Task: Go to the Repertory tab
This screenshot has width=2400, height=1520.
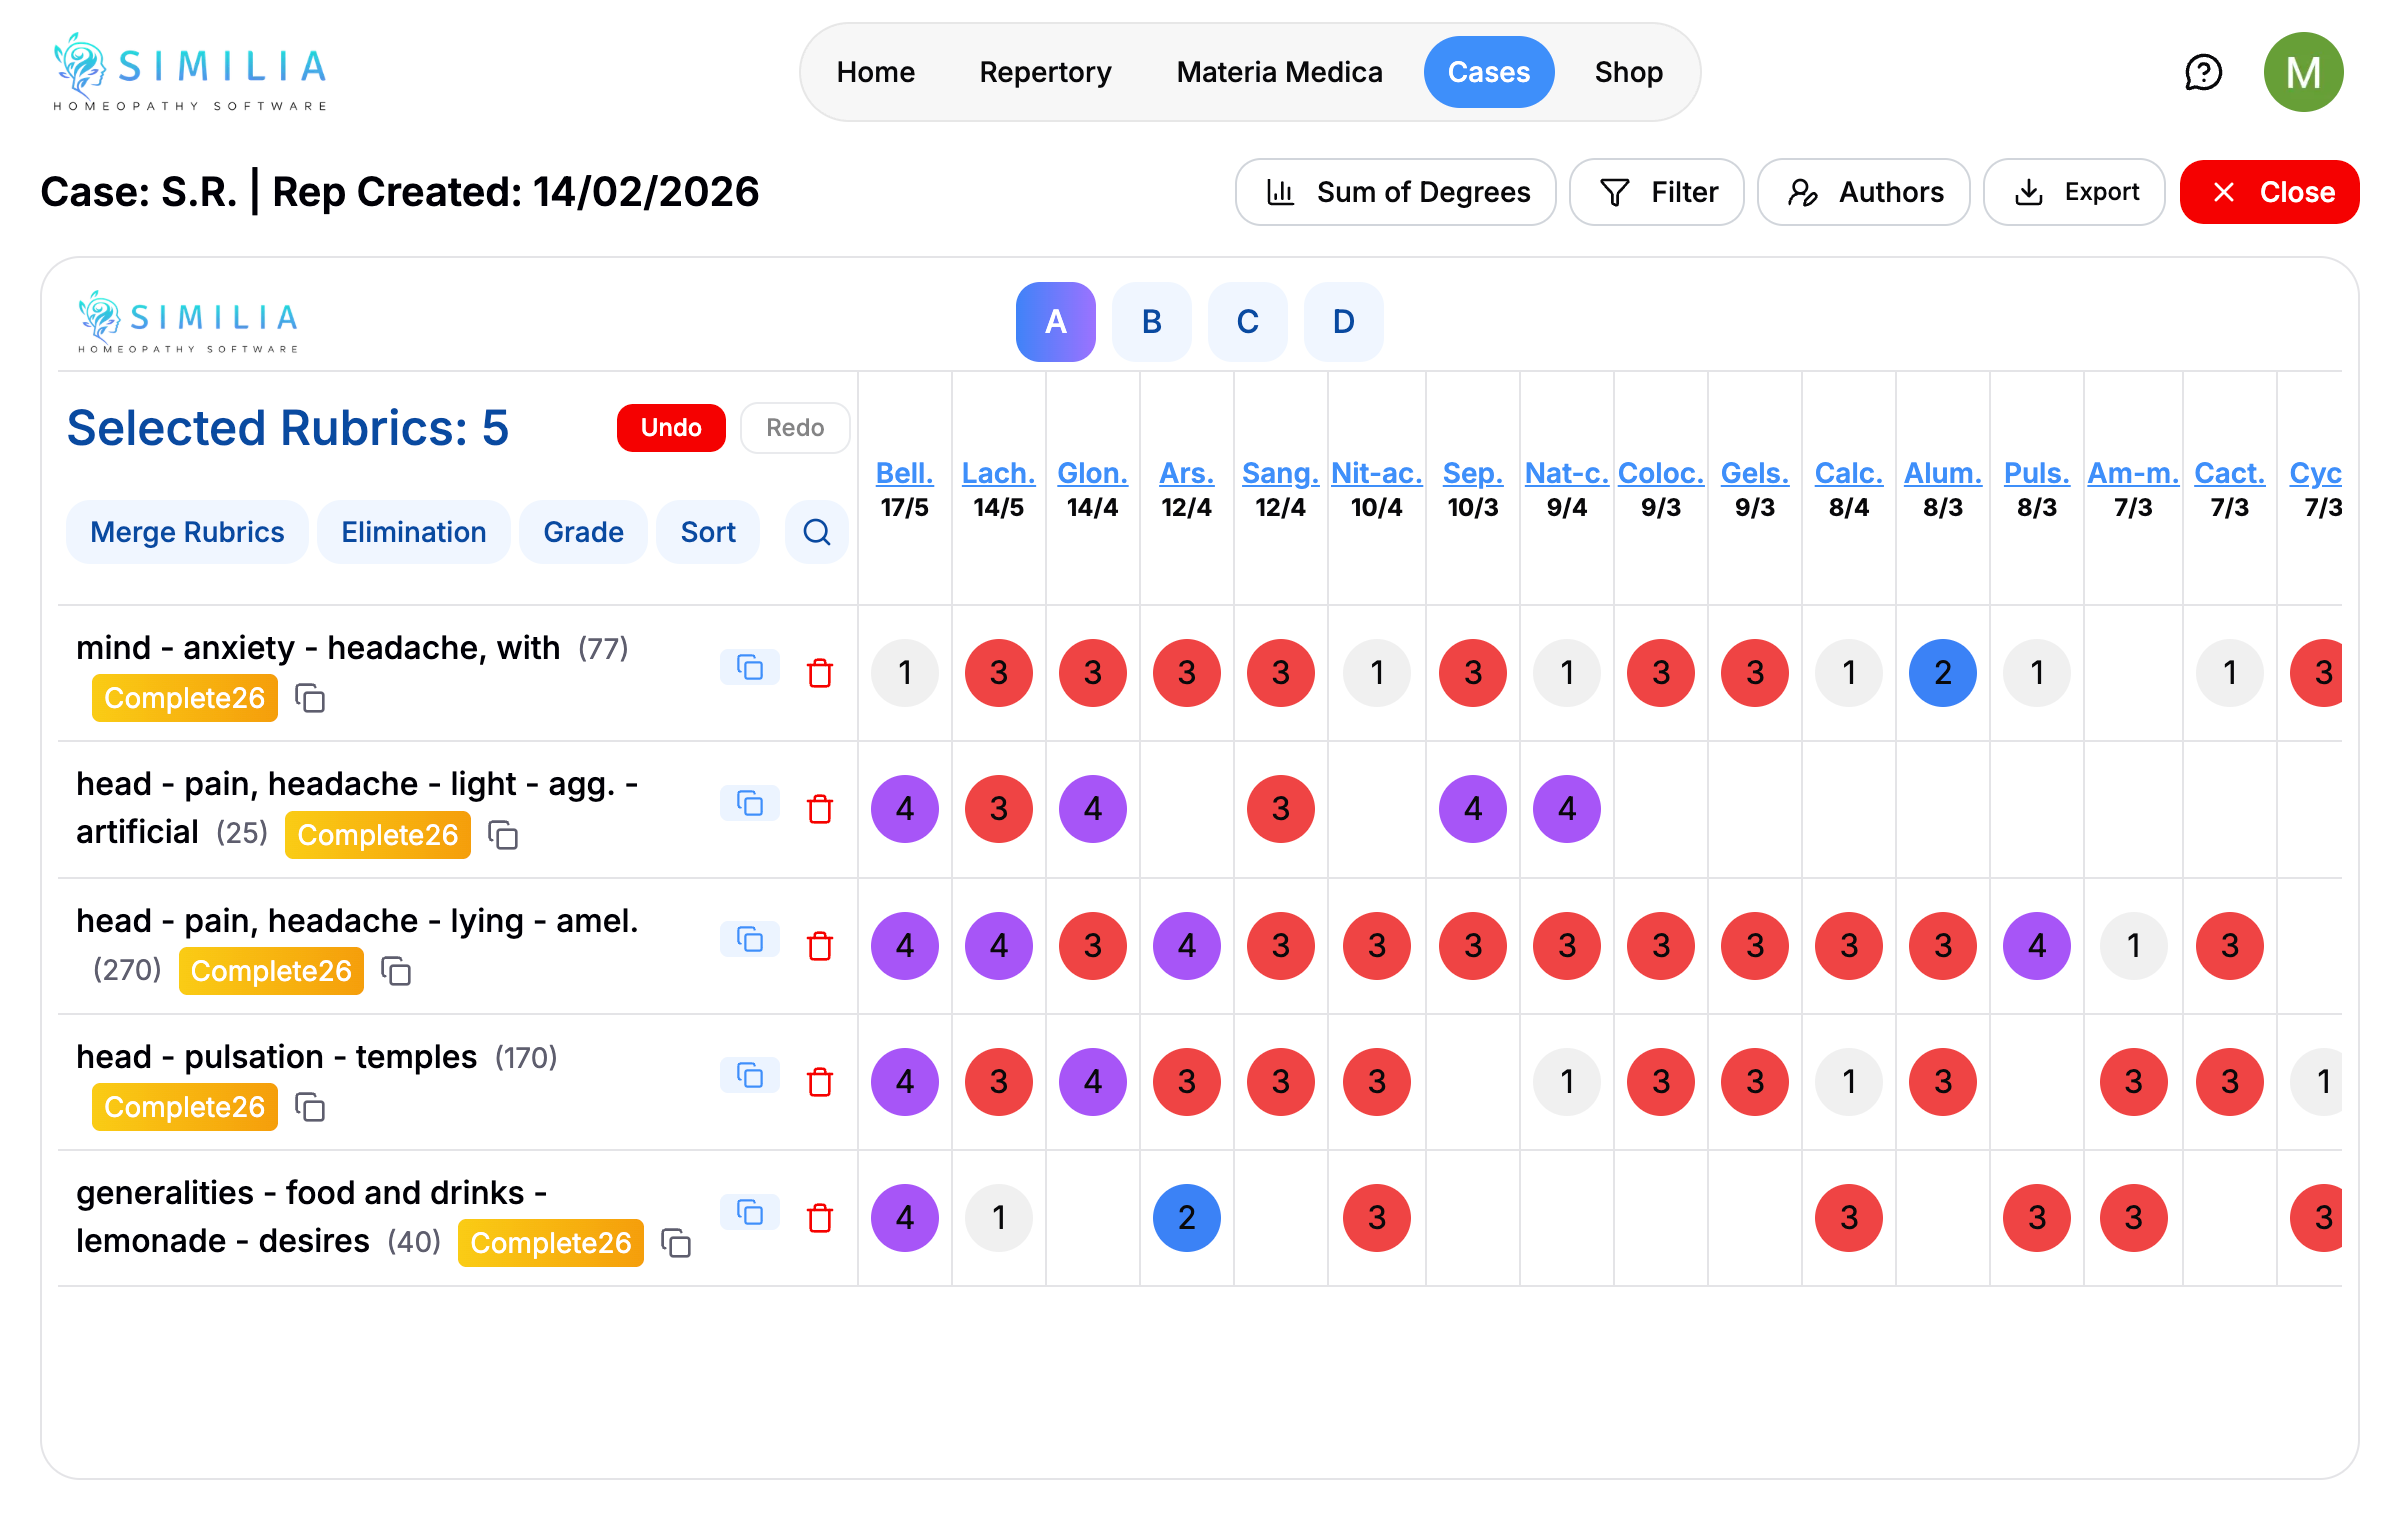Action: [1045, 72]
